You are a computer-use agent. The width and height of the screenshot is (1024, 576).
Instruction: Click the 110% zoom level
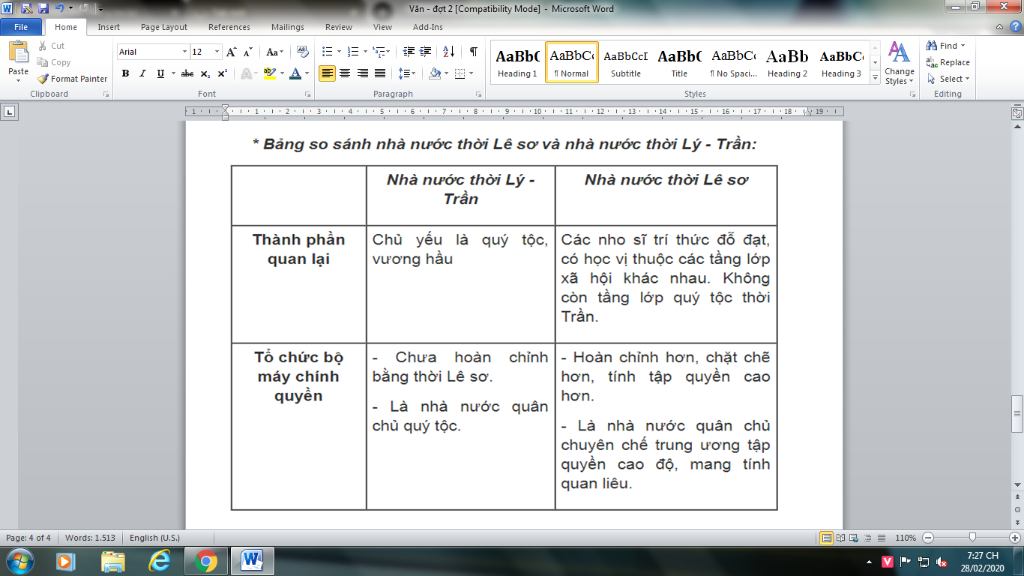[905, 537]
